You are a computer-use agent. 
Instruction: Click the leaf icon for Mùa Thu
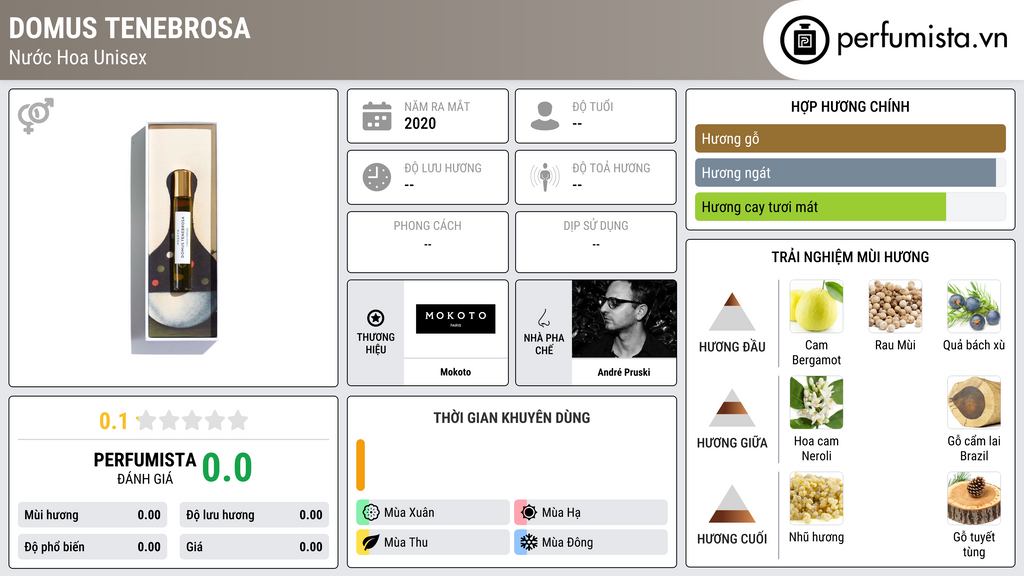[371, 542]
